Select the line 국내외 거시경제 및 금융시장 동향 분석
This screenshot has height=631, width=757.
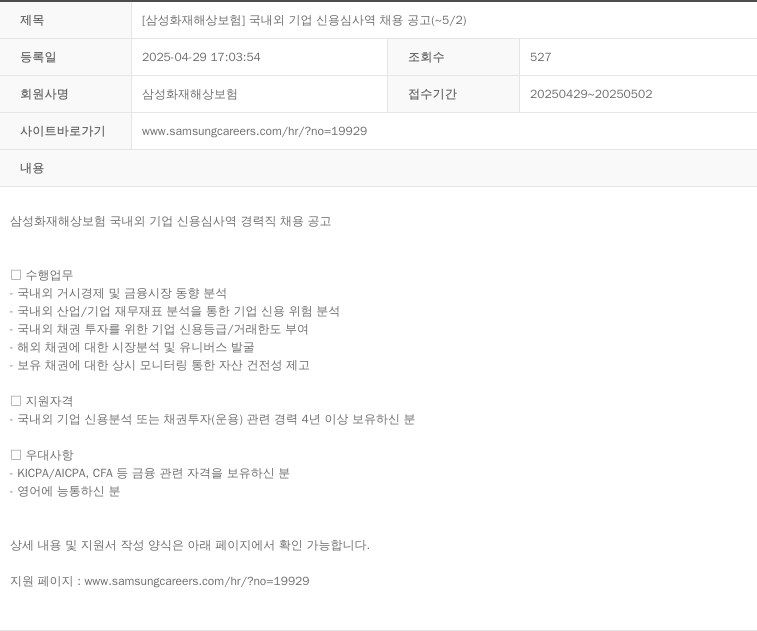point(118,294)
